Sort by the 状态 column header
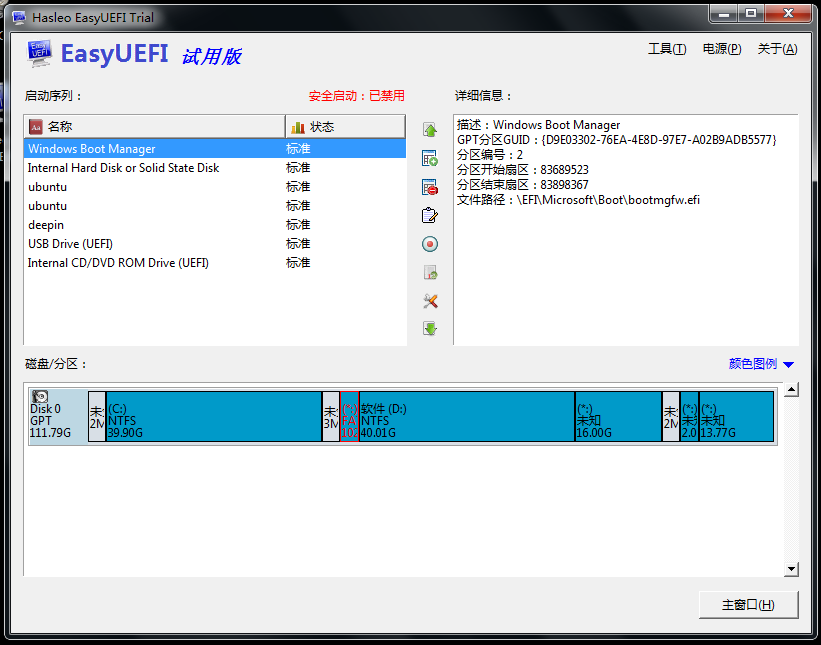 [x=346, y=127]
